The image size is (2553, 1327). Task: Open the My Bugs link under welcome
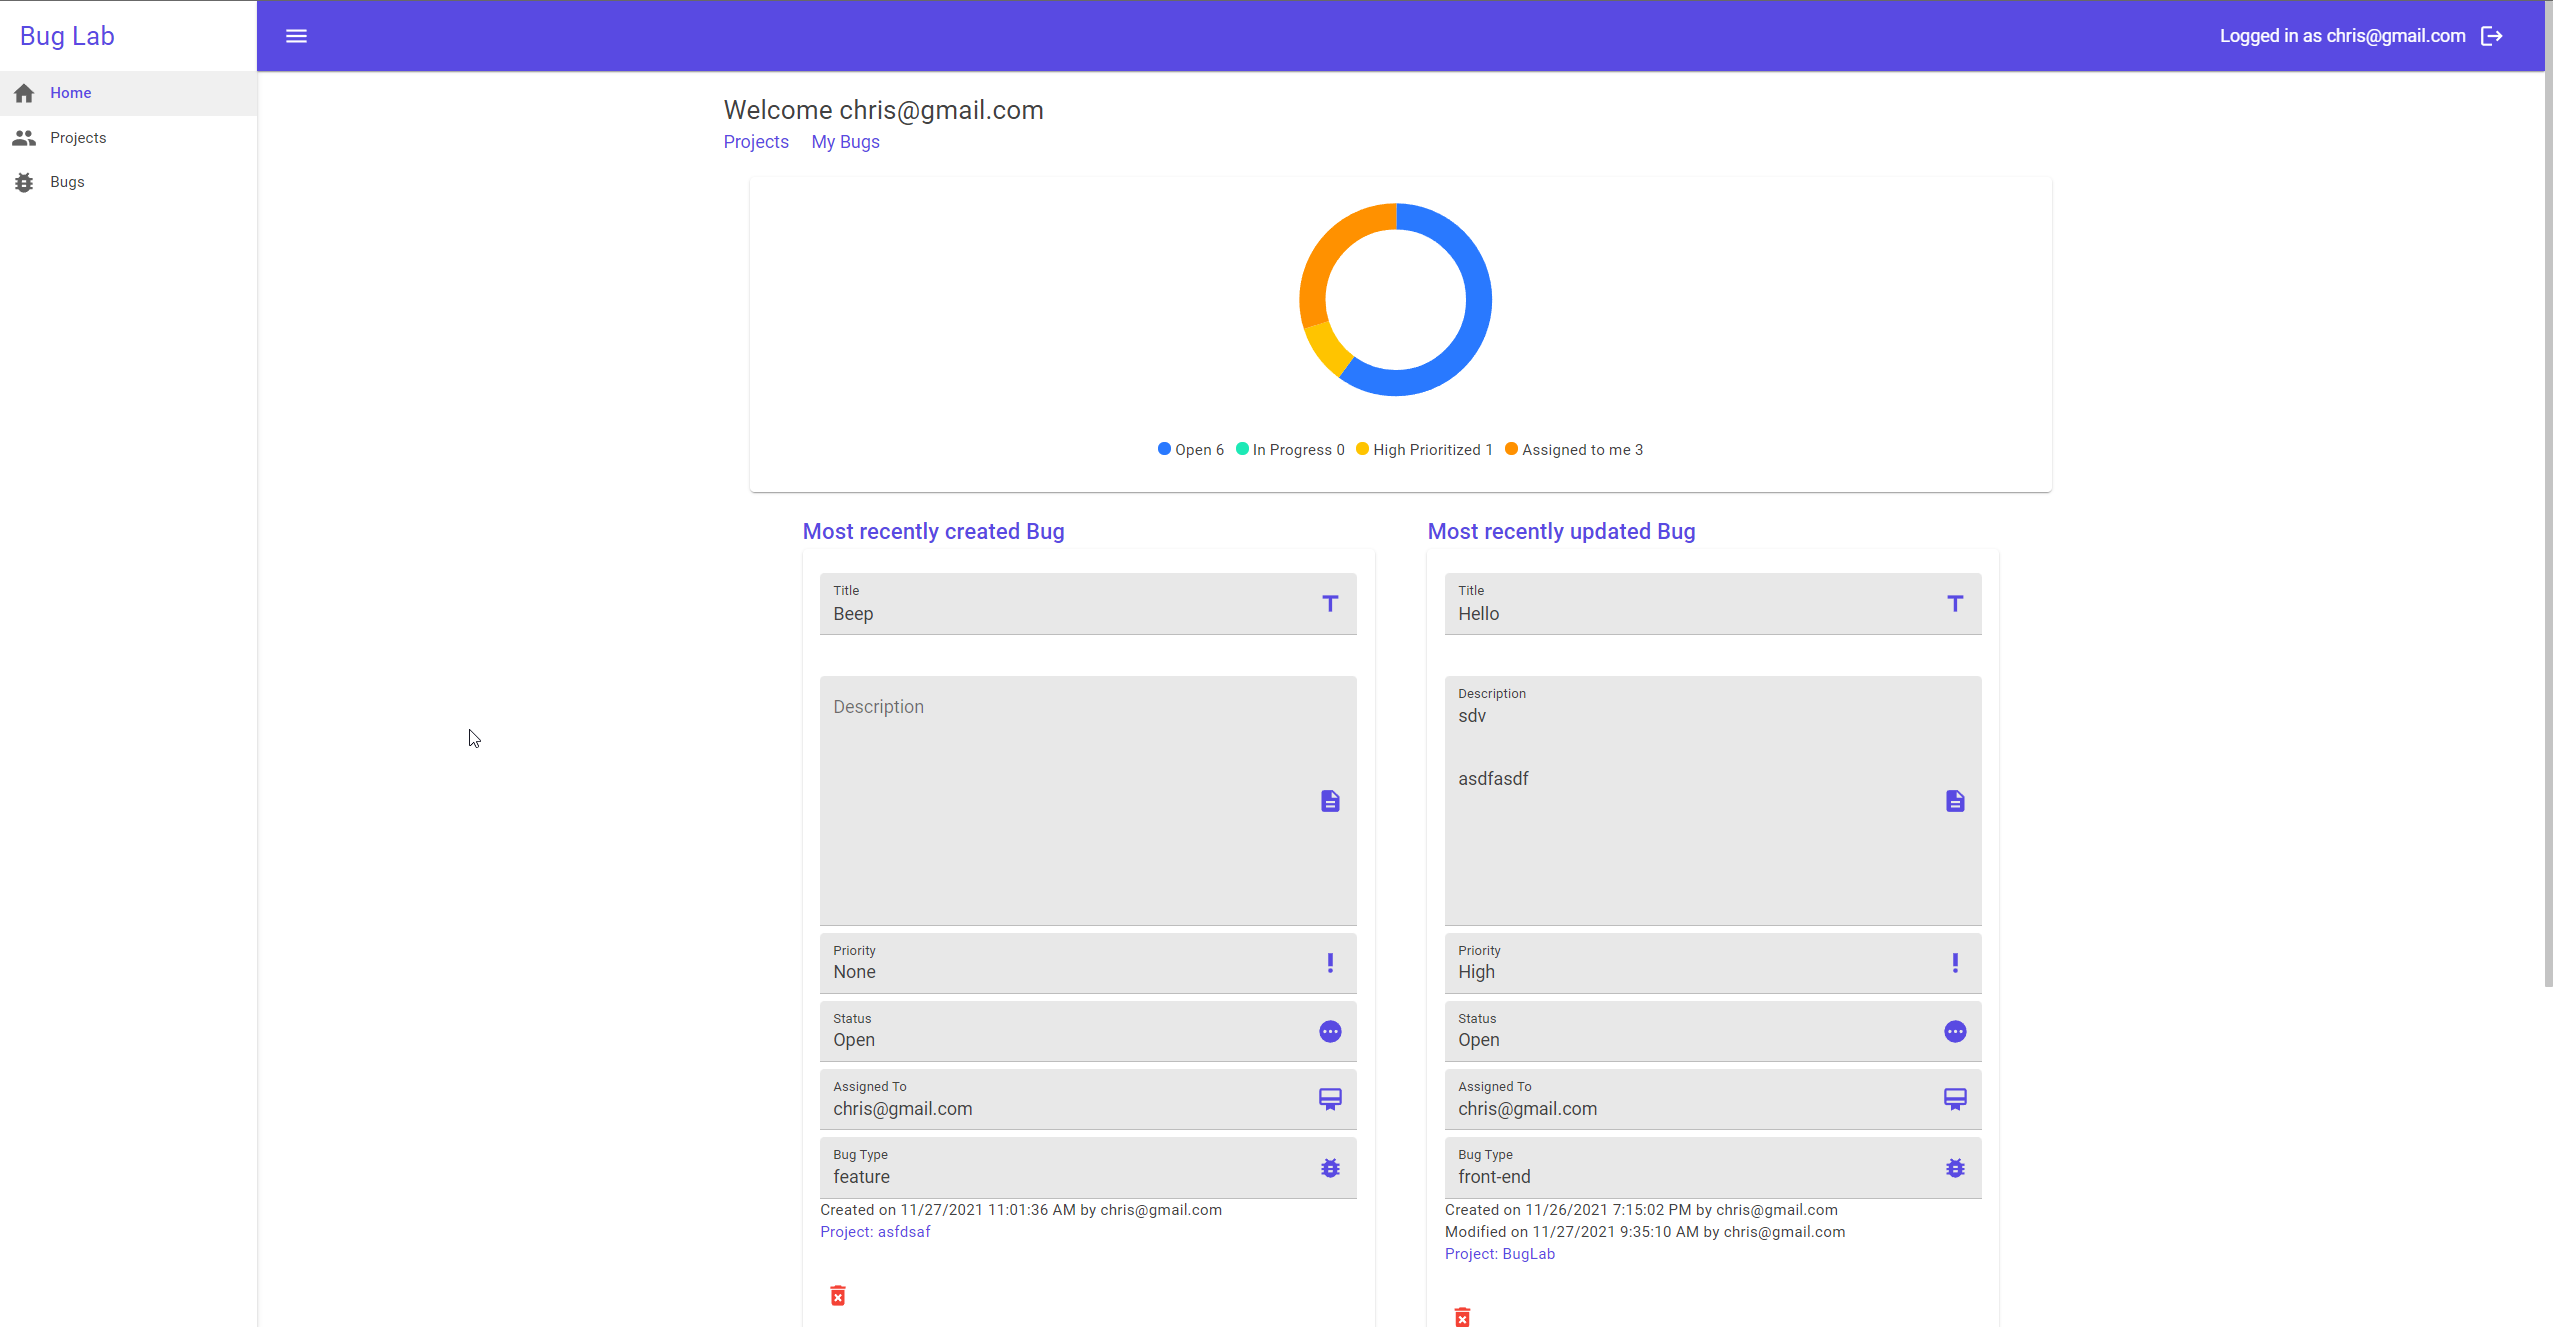[845, 142]
